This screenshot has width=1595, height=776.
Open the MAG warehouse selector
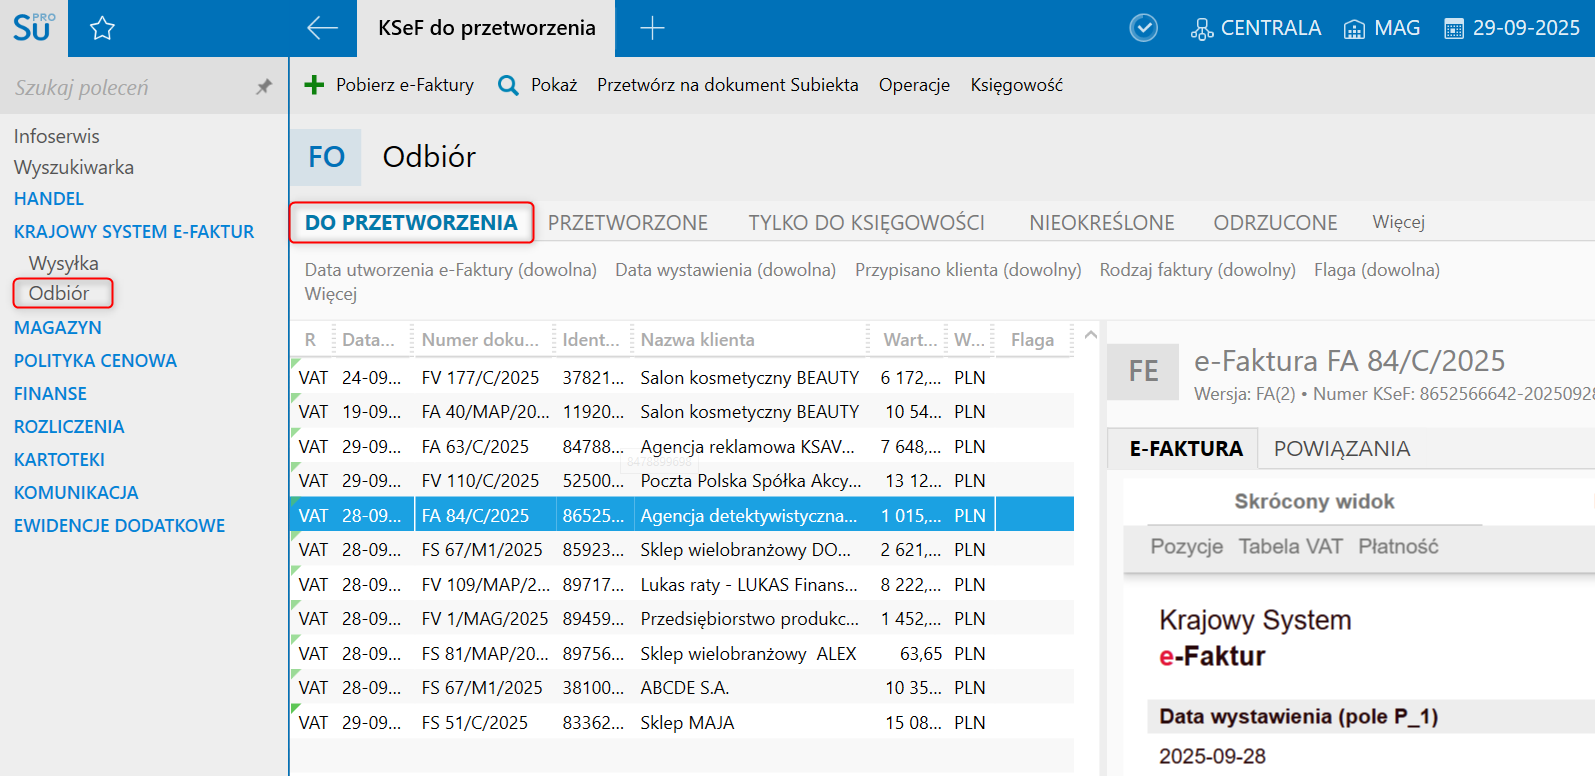pyautogui.click(x=1381, y=28)
